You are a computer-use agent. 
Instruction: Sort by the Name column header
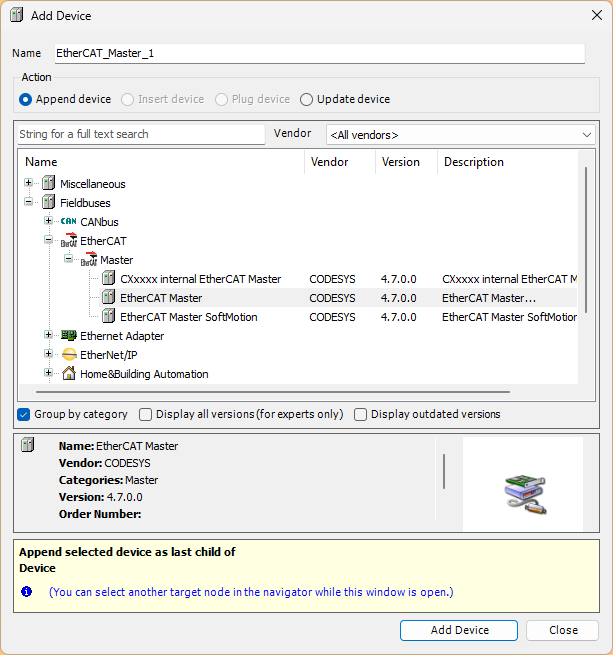(161, 162)
